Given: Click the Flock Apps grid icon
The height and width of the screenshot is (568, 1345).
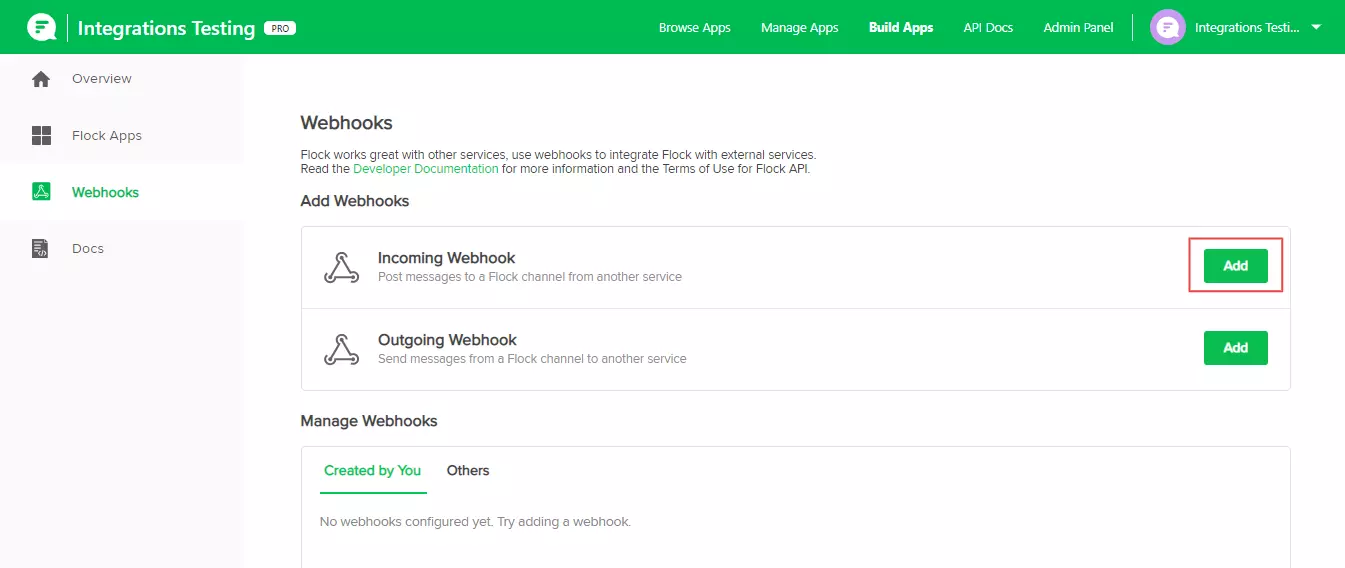Looking at the screenshot, I should click(41, 136).
